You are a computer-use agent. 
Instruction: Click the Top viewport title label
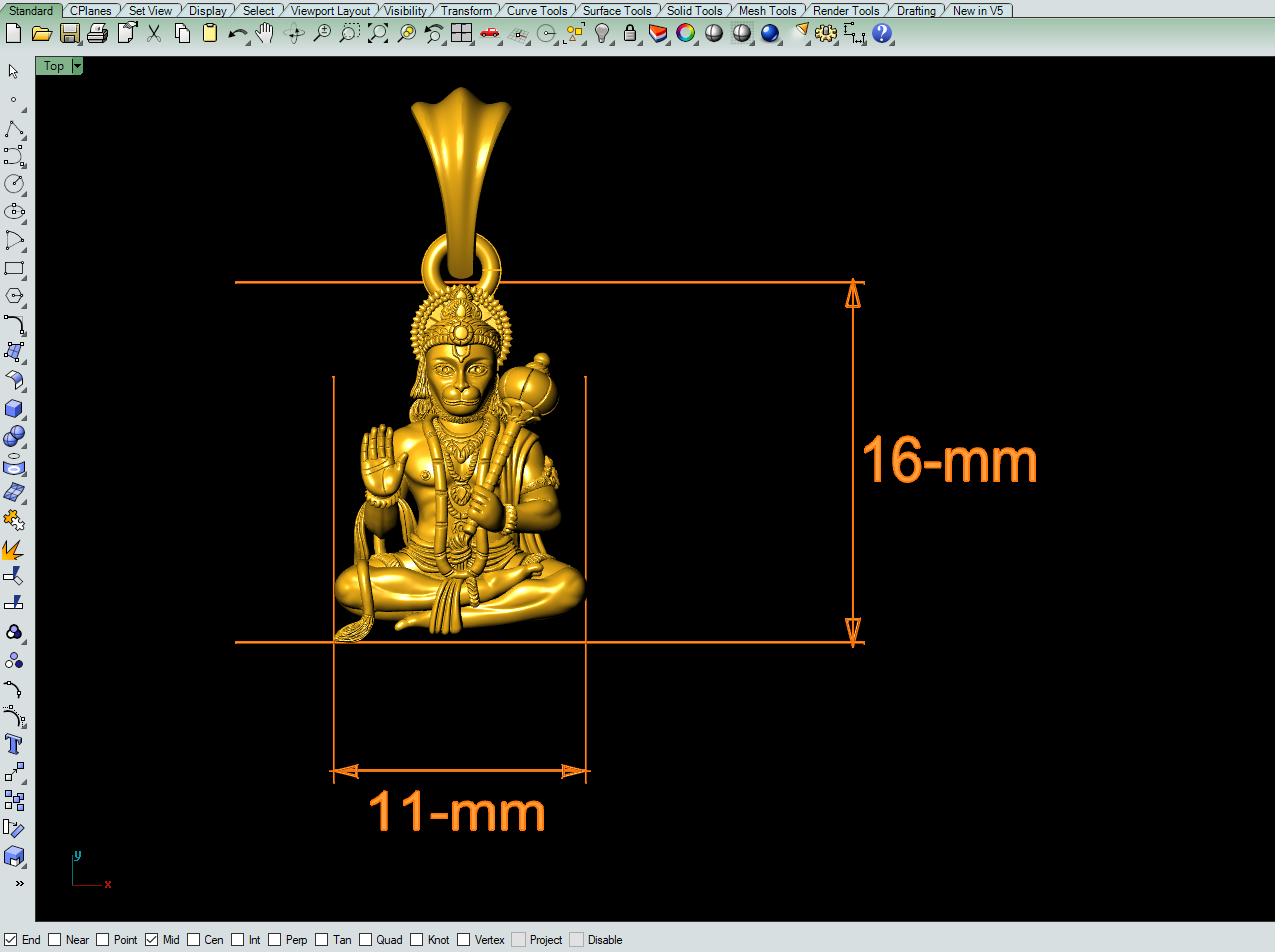click(54, 66)
